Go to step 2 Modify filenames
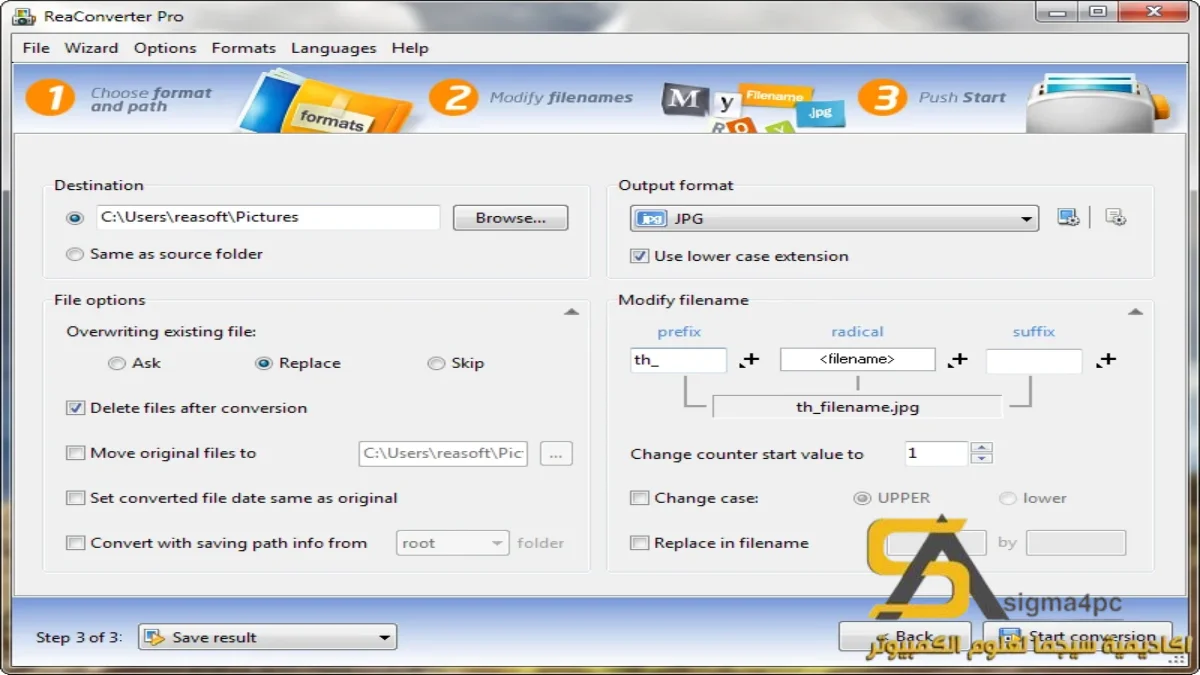Screen dimensions: 1200x675 (x=532, y=98)
